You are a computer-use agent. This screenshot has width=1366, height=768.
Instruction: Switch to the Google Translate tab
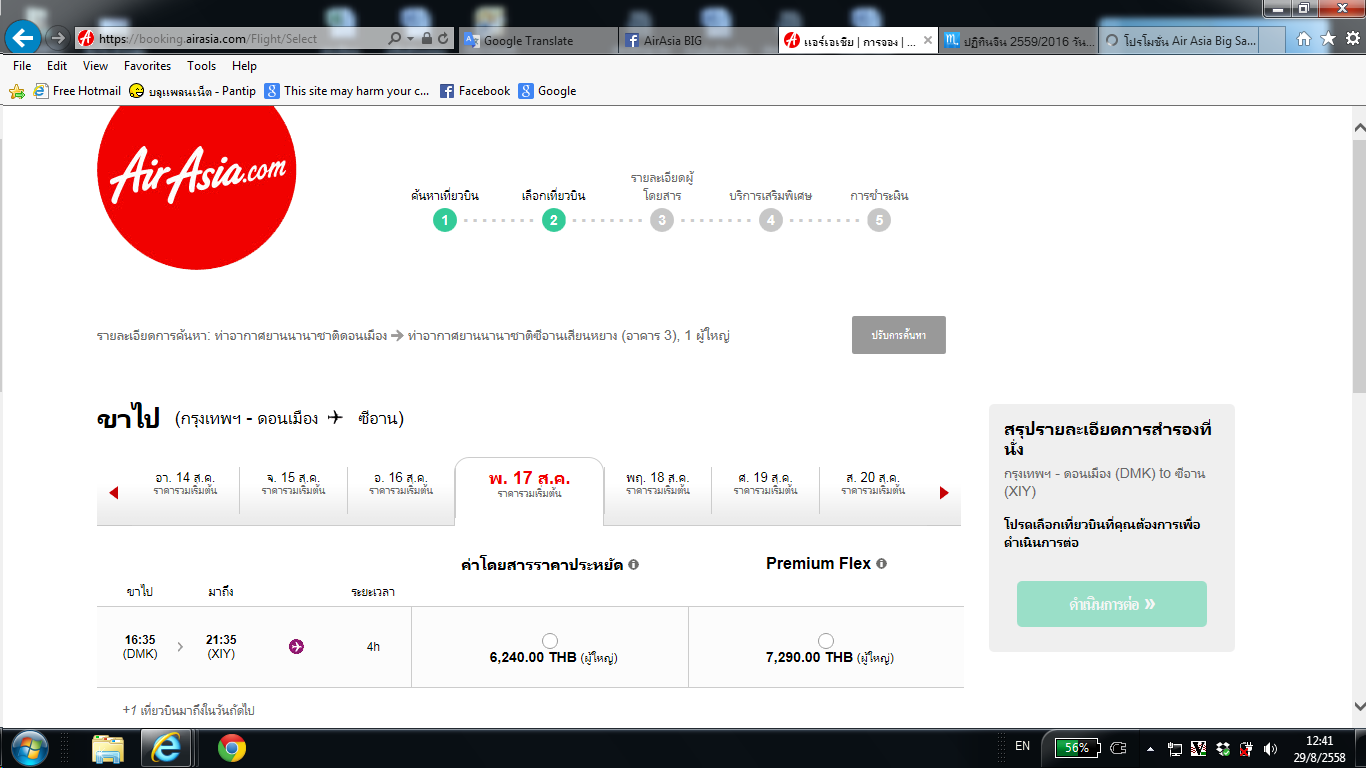click(538, 40)
